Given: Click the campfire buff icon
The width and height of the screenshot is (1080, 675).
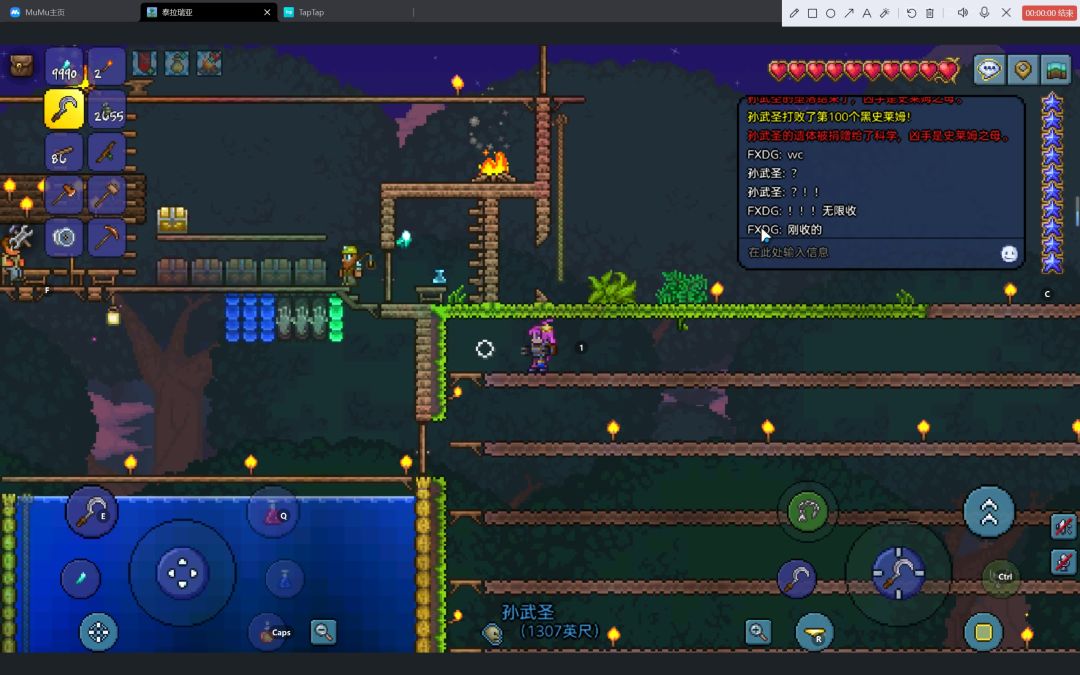Looking at the screenshot, I should tap(209, 63).
